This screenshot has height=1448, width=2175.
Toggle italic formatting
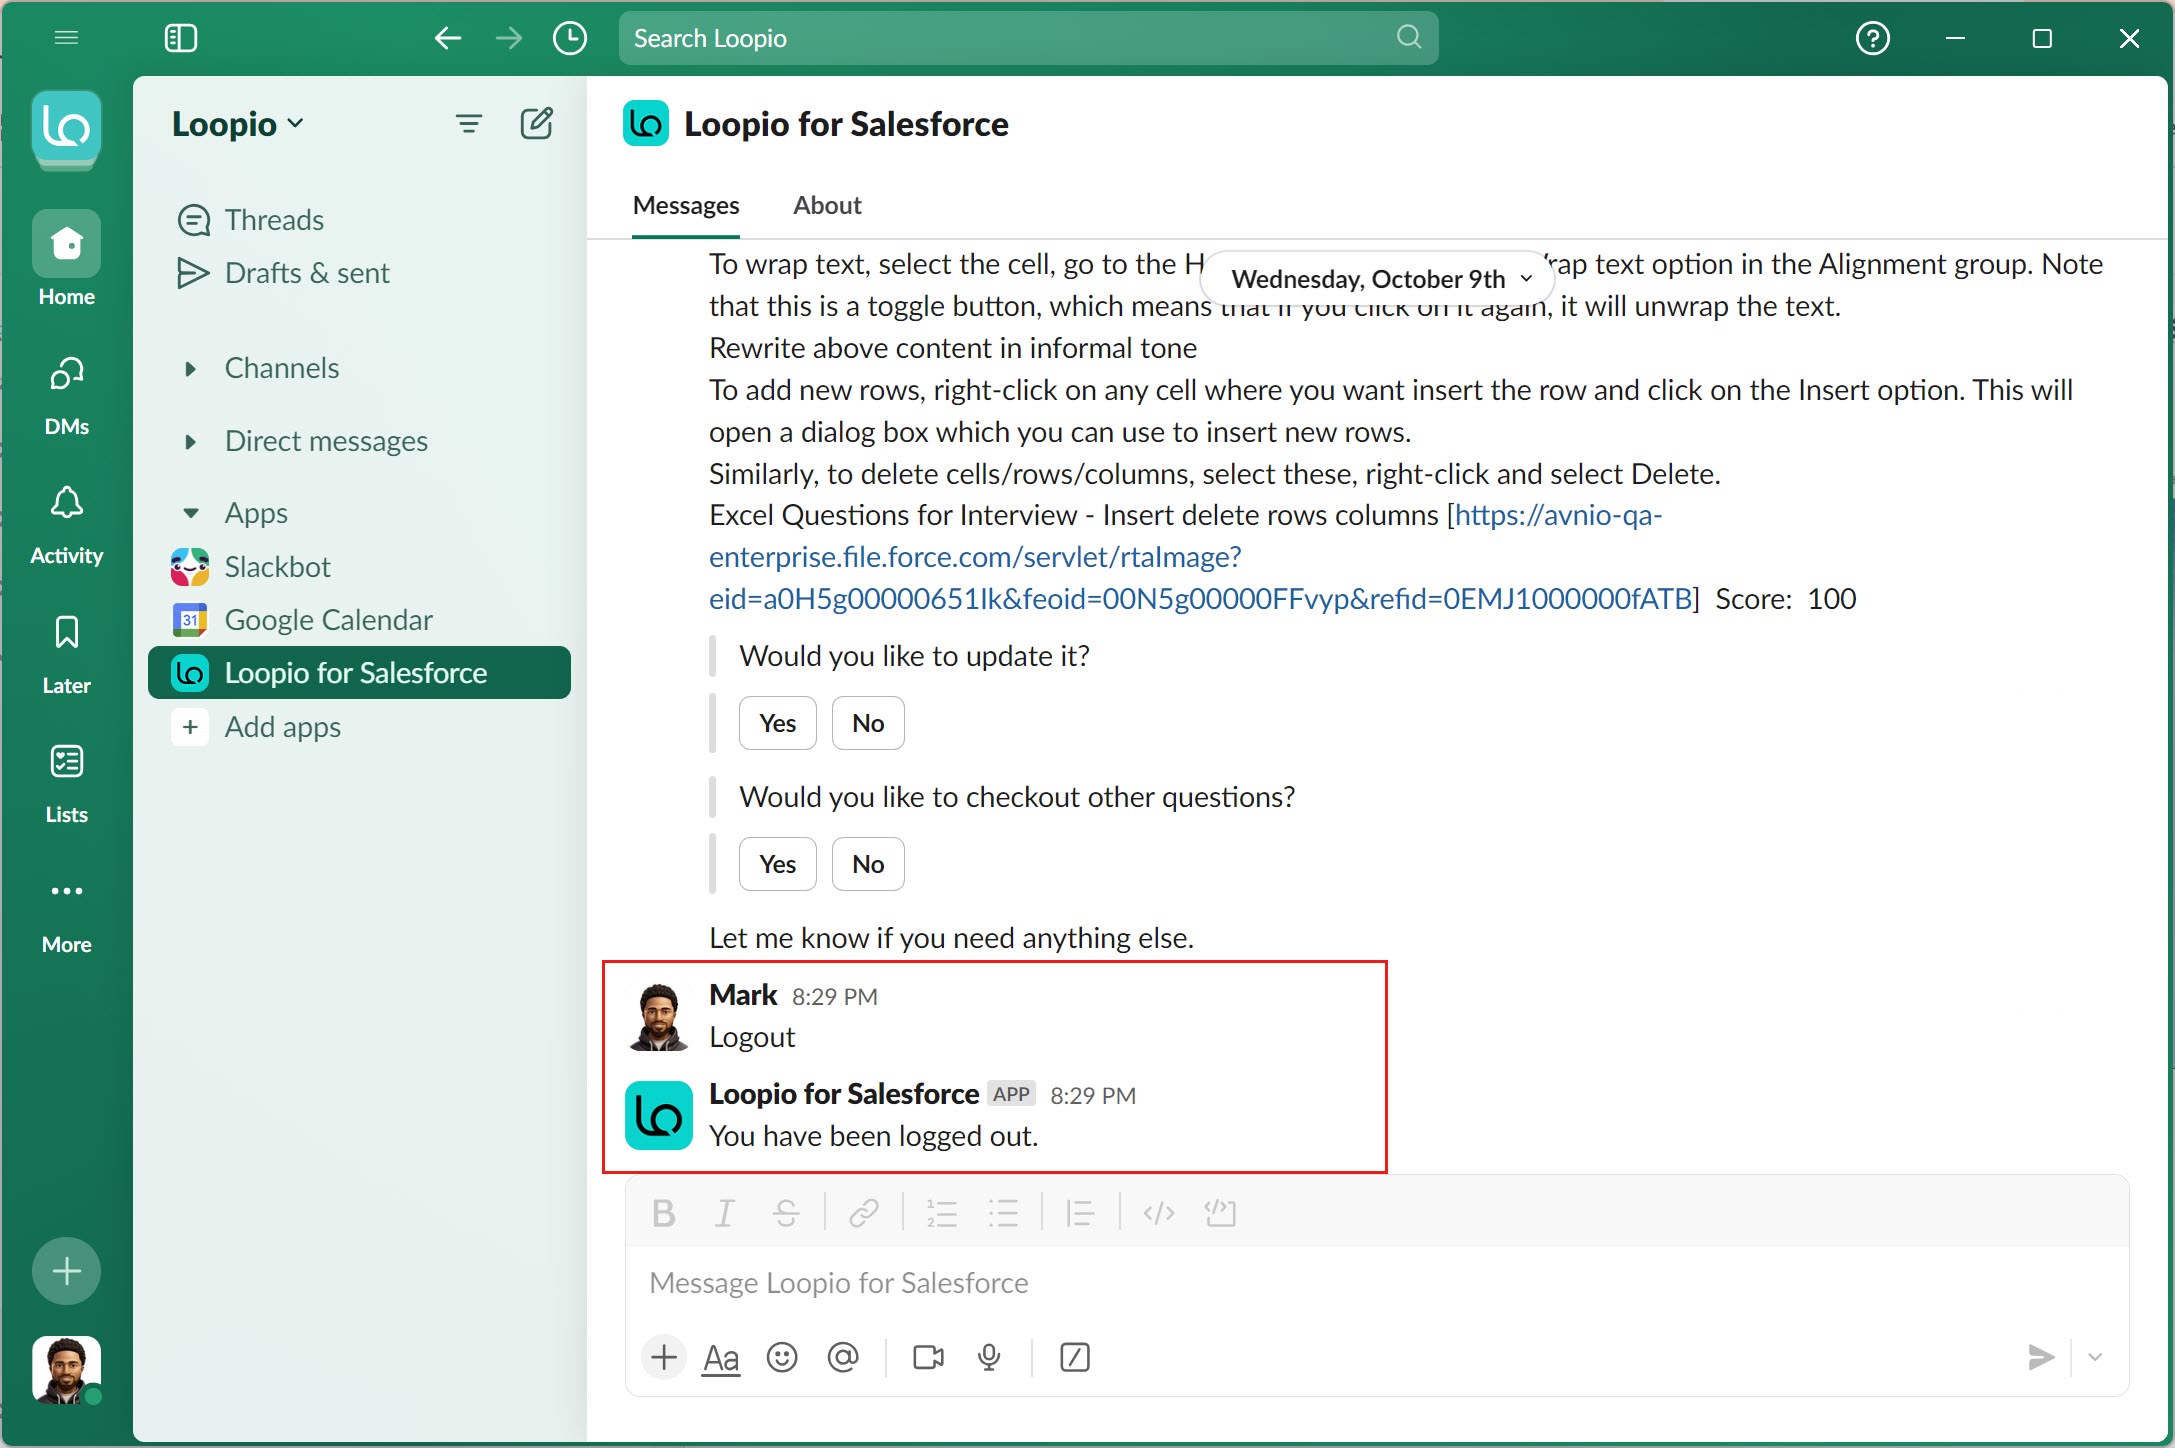click(x=724, y=1213)
